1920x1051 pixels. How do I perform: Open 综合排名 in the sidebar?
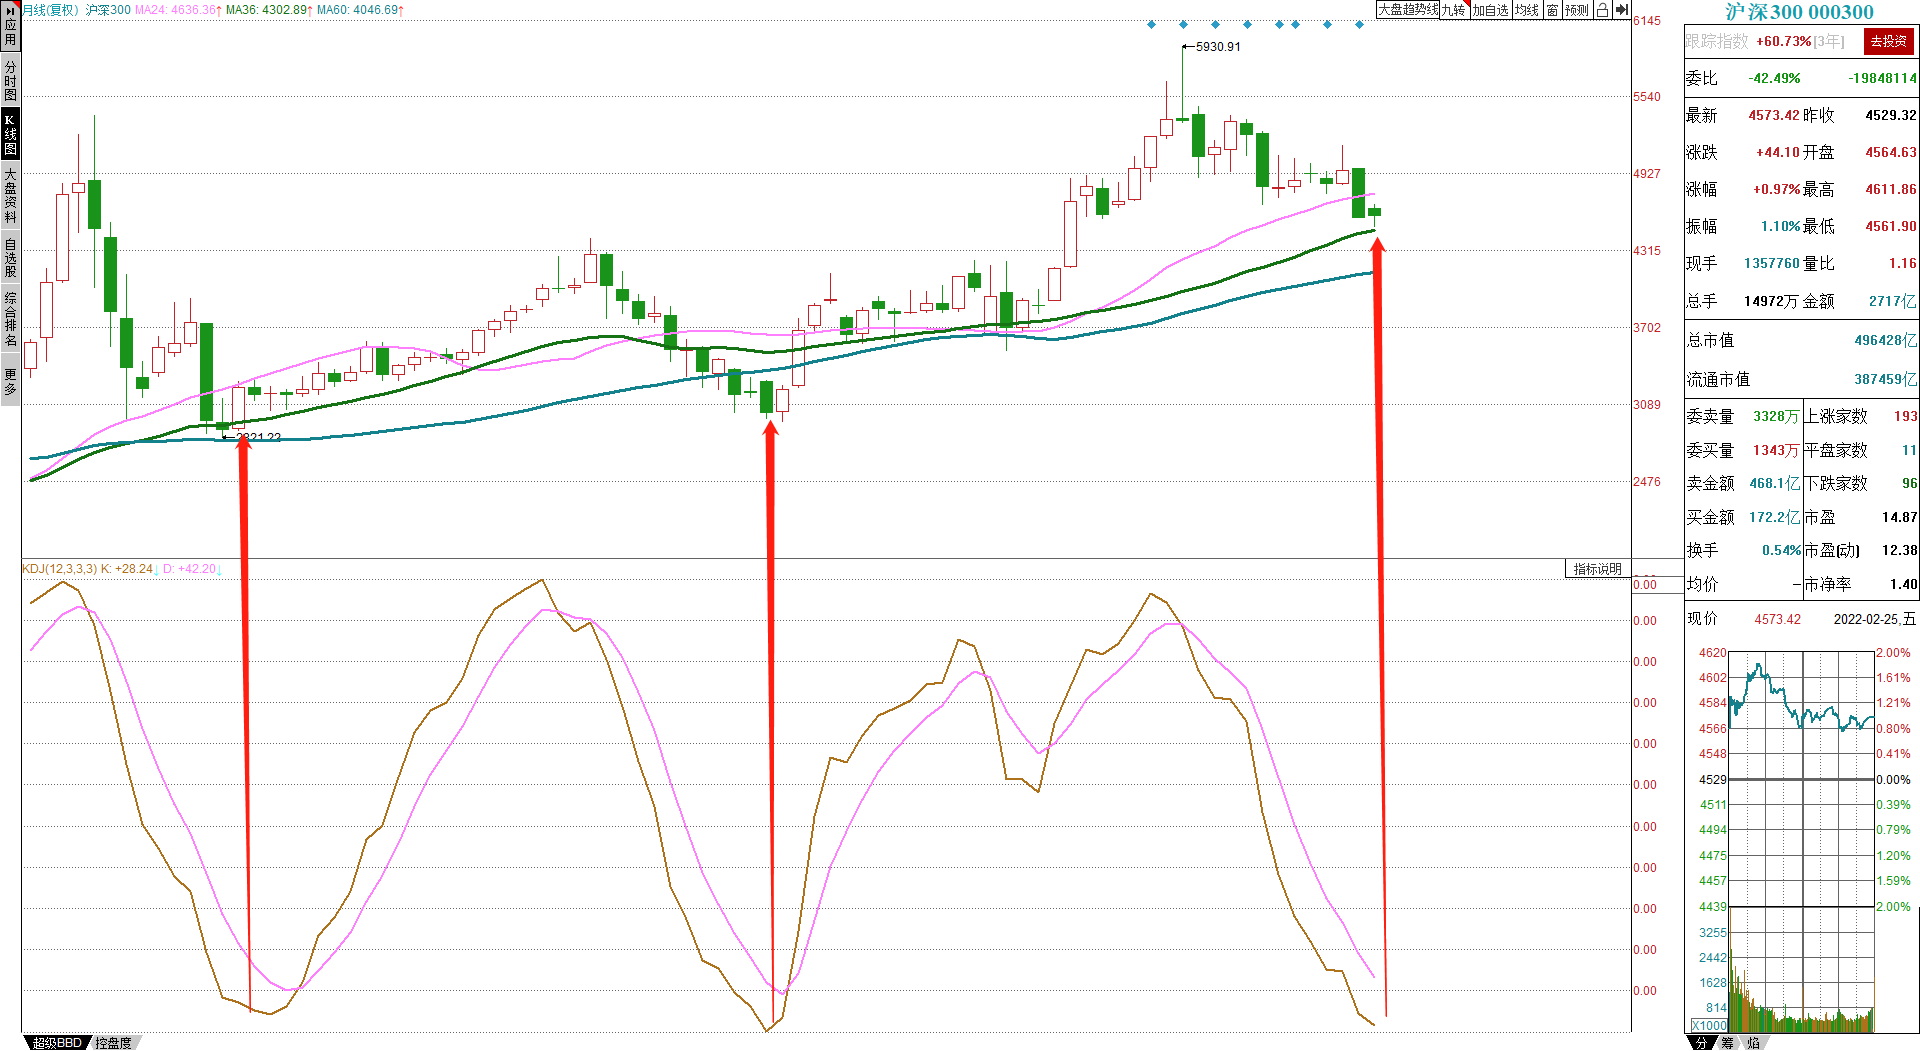click(10, 318)
